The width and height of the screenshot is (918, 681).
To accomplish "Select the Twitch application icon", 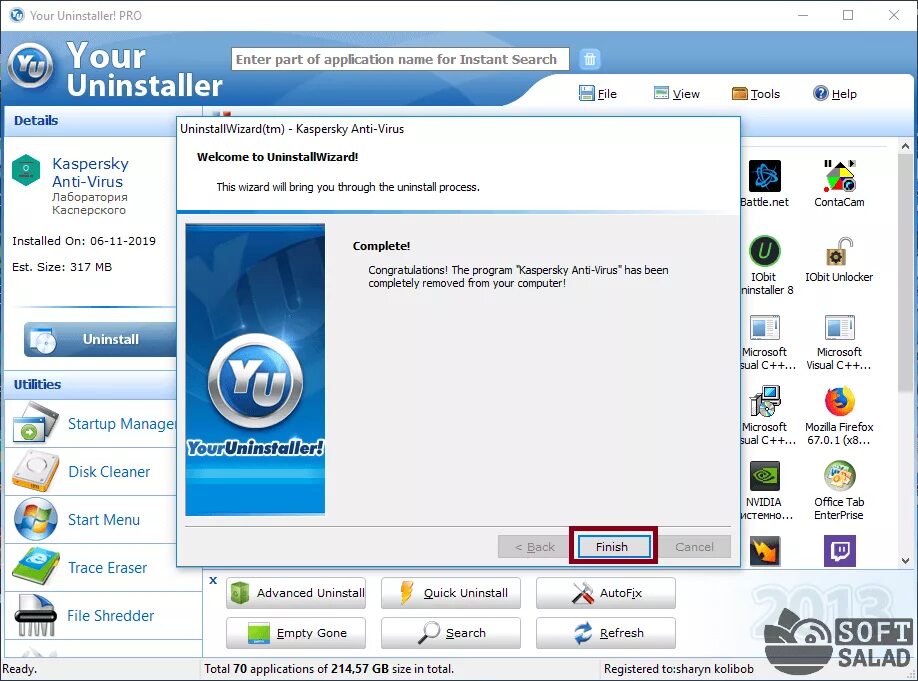I will 840,550.
